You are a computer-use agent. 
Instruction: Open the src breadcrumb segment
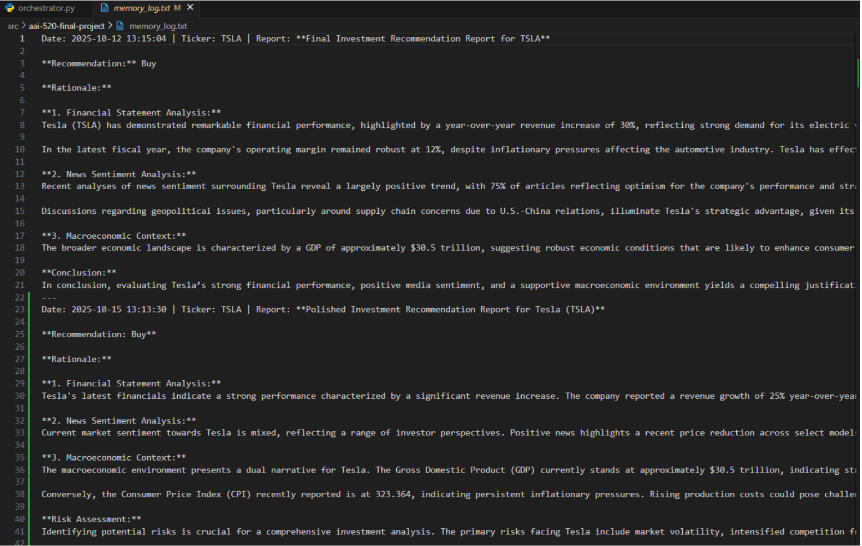(13, 26)
